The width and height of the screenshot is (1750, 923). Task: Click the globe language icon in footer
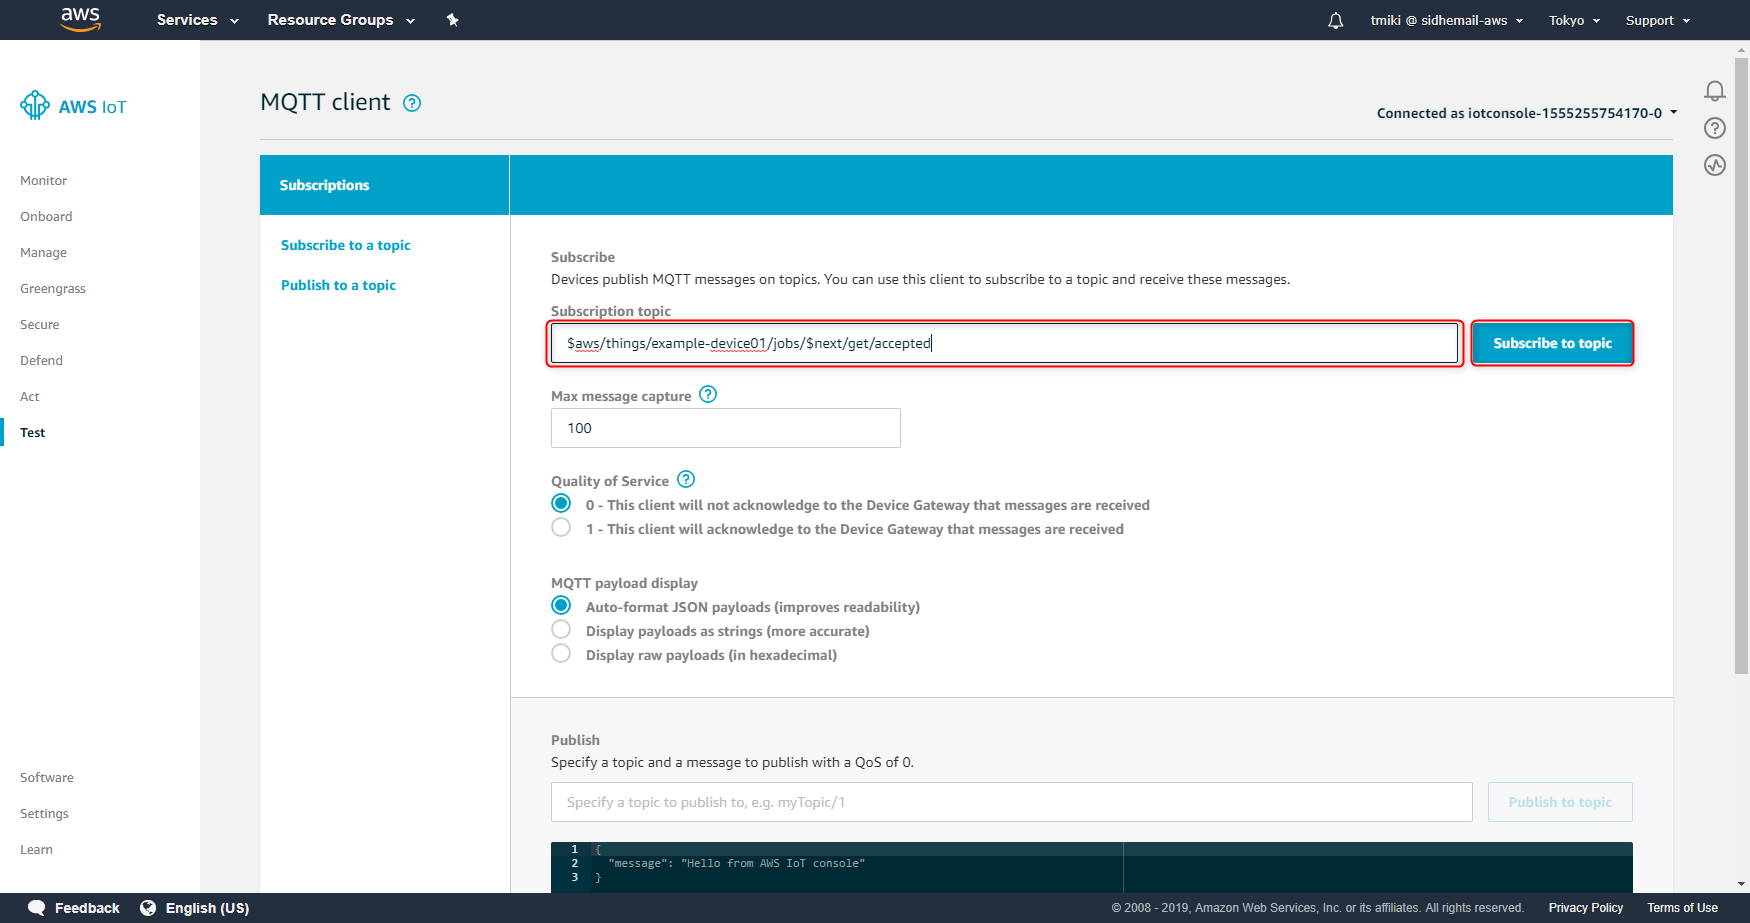pos(148,908)
